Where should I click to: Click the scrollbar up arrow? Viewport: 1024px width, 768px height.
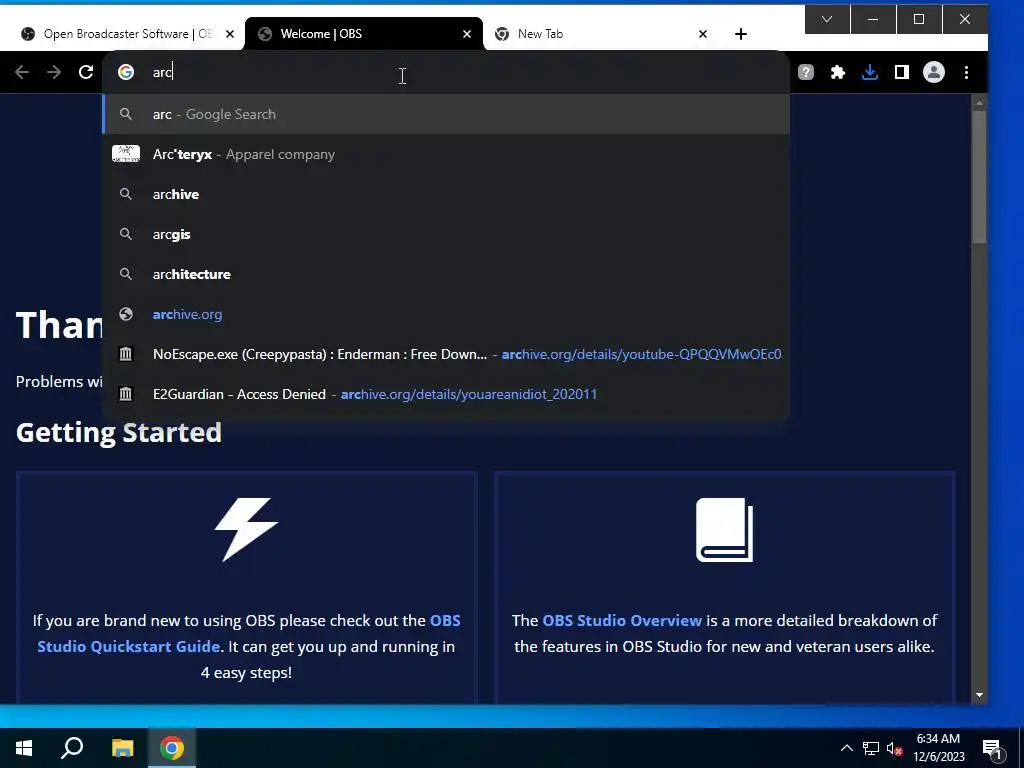[979, 103]
